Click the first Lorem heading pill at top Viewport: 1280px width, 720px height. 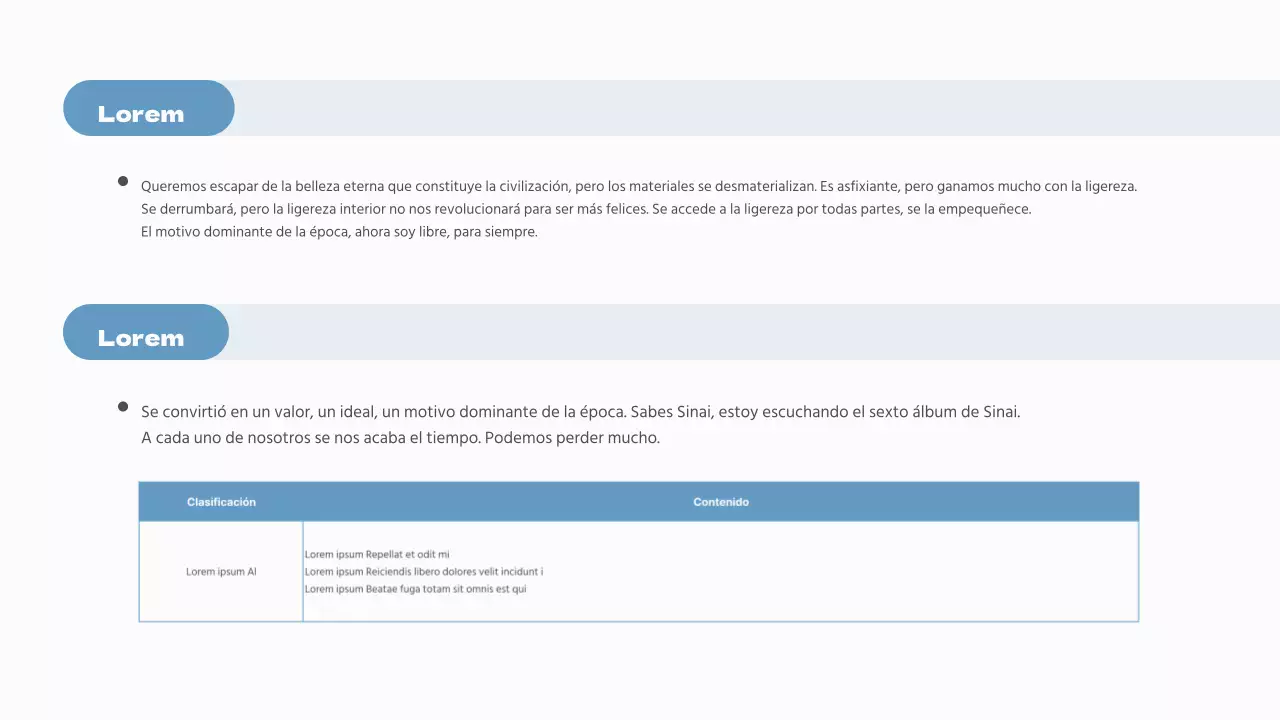148,108
